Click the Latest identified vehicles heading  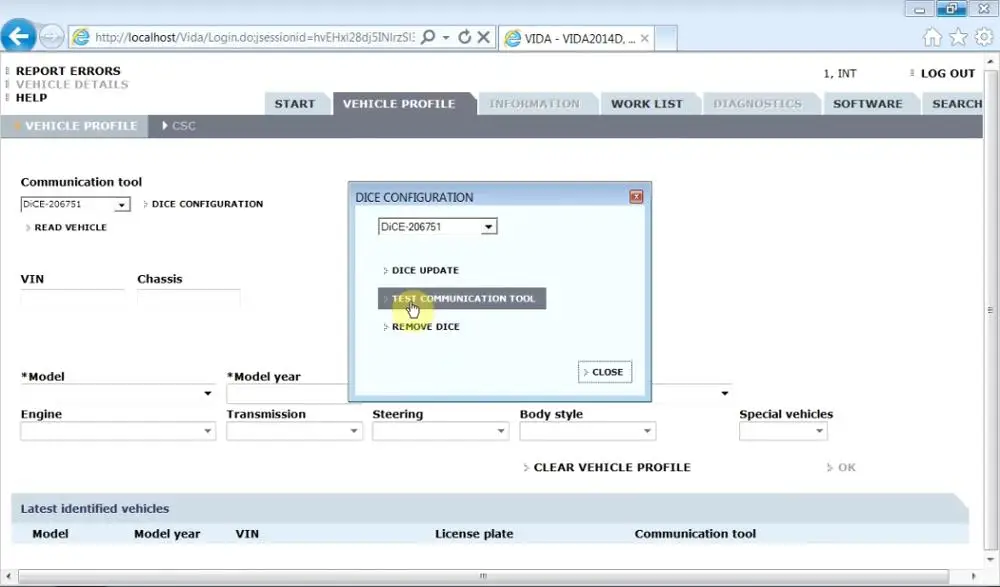(94, 509)
